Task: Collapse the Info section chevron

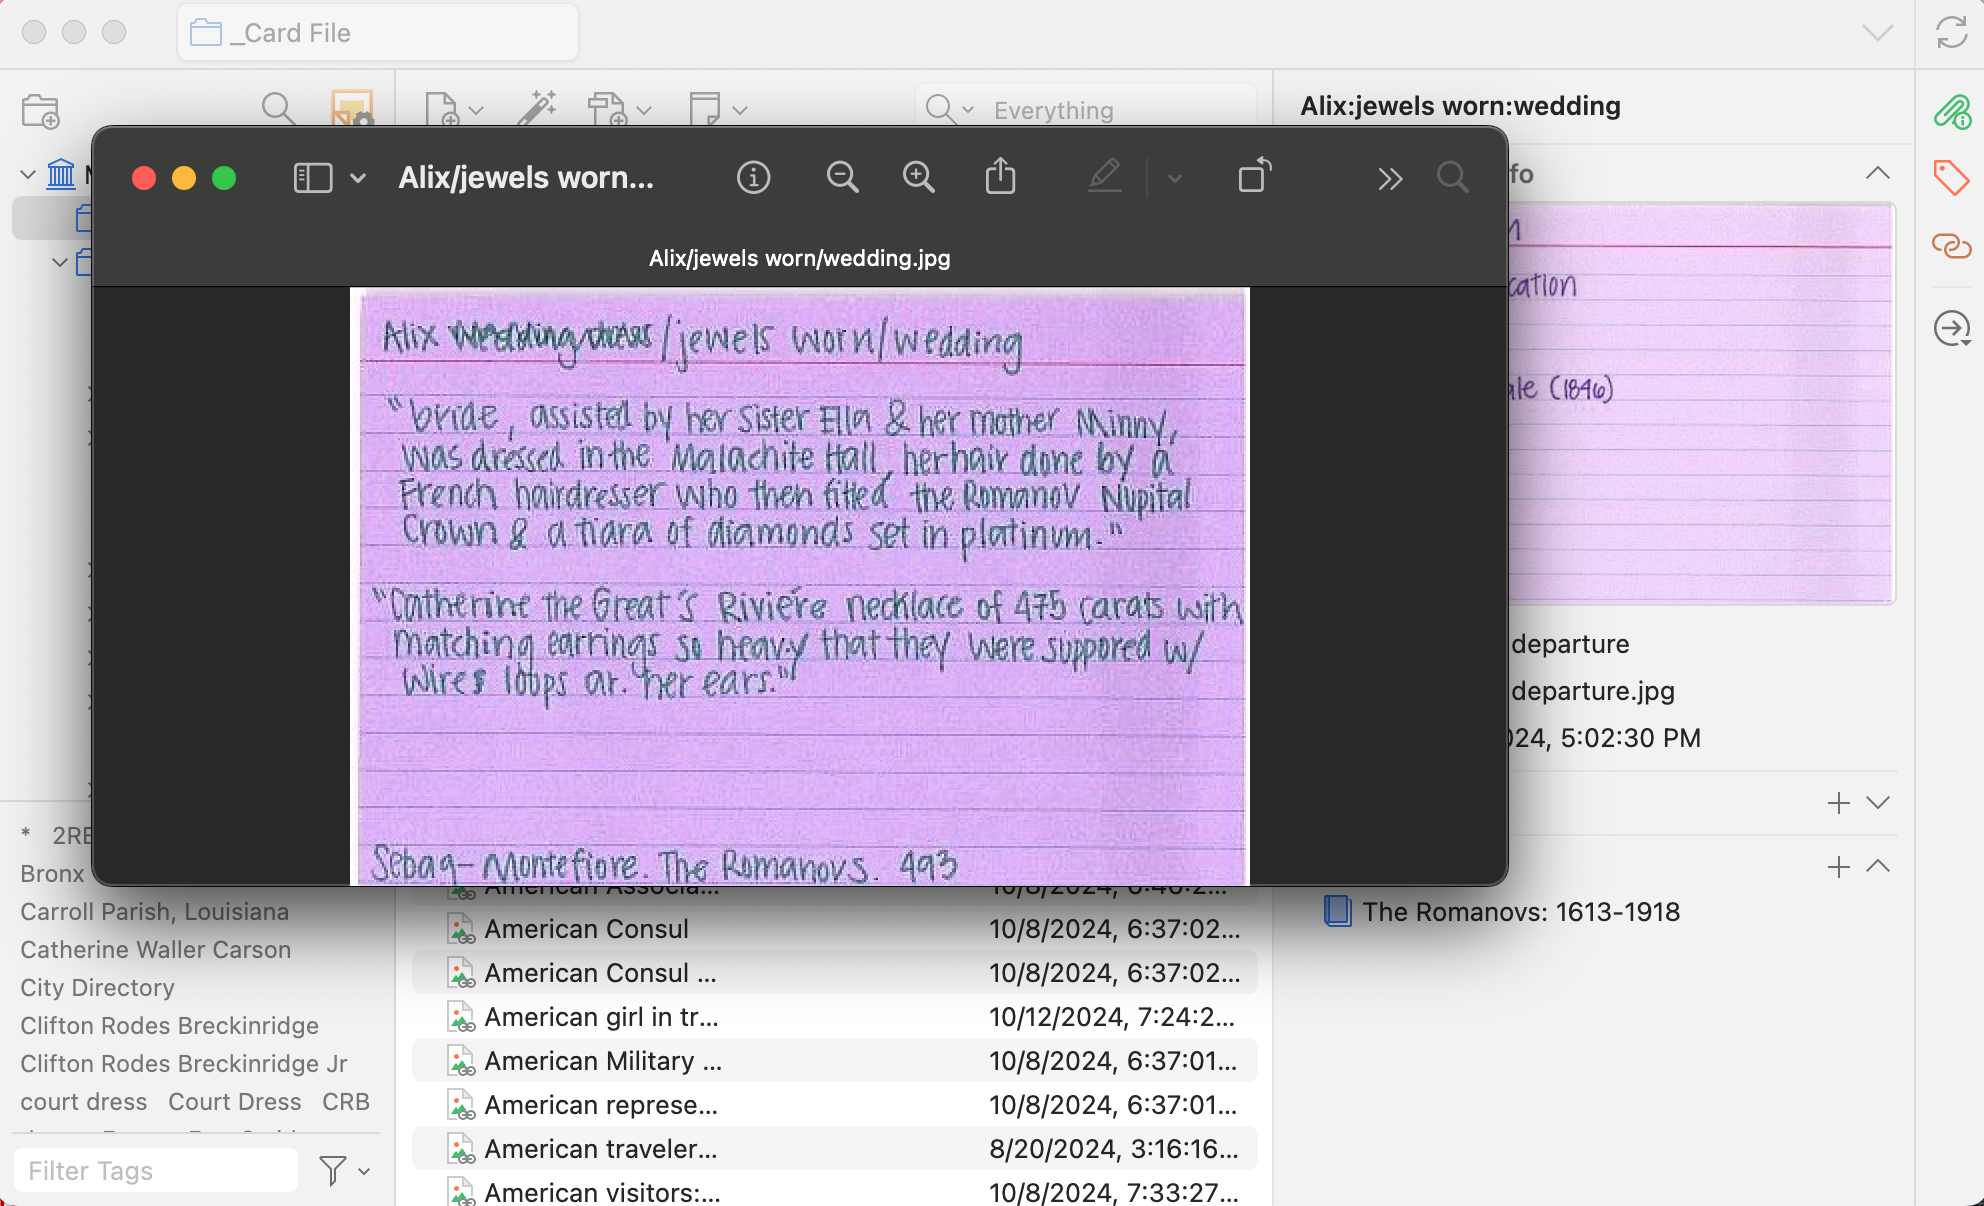Action: 1877,173
